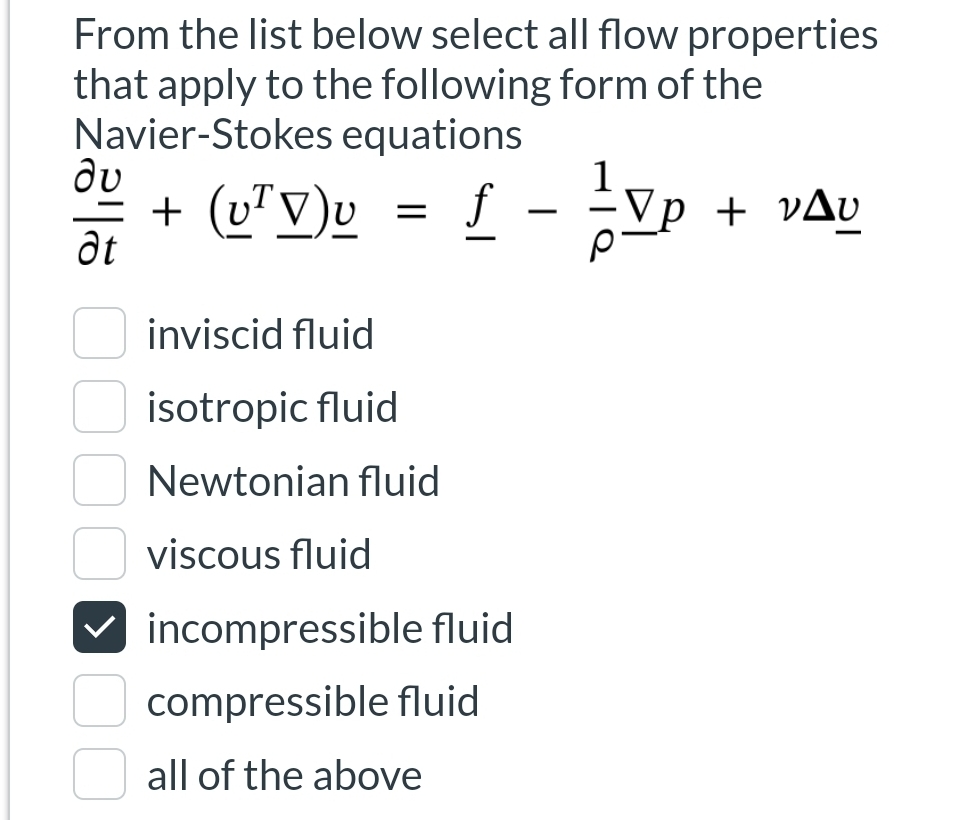954x820 pixels.
Task: Click the checkmark icon on incompressible fluid
Action: click(x=99, y=628)
